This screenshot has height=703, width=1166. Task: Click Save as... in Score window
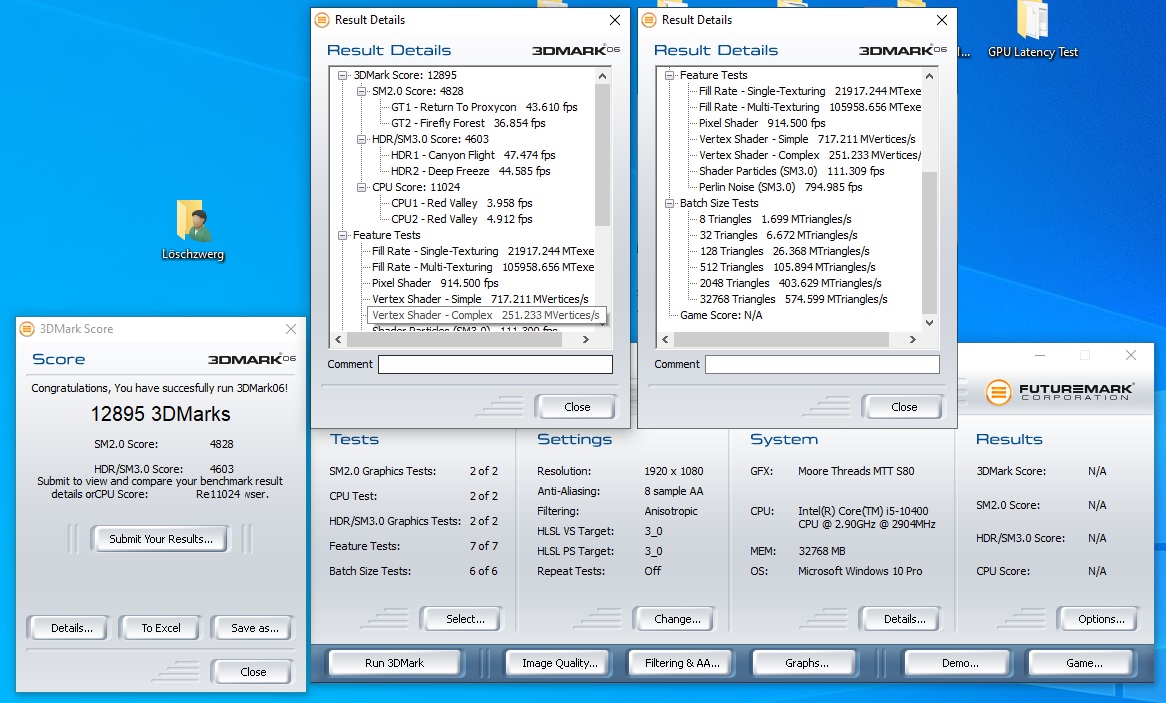coord(254,629)
